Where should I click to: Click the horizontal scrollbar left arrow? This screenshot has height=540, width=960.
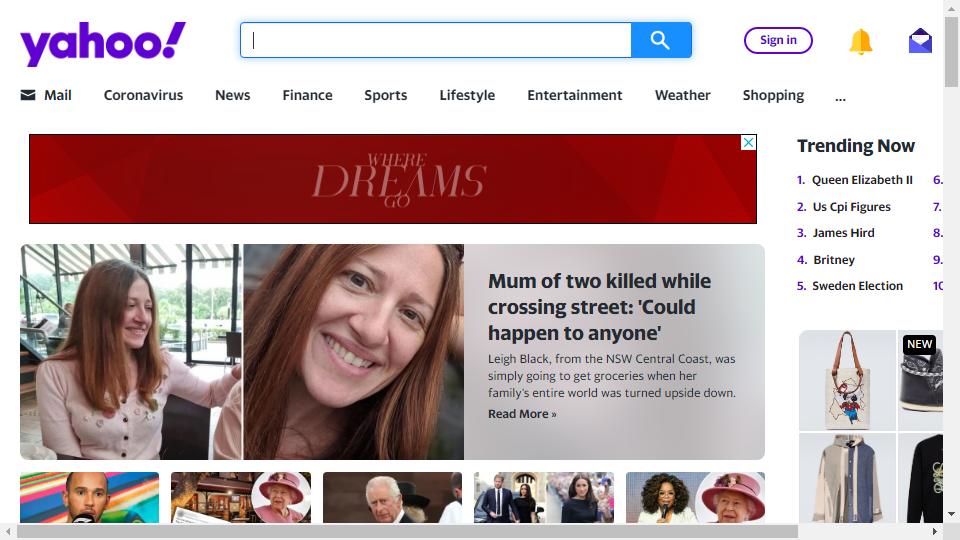[7, 531]
